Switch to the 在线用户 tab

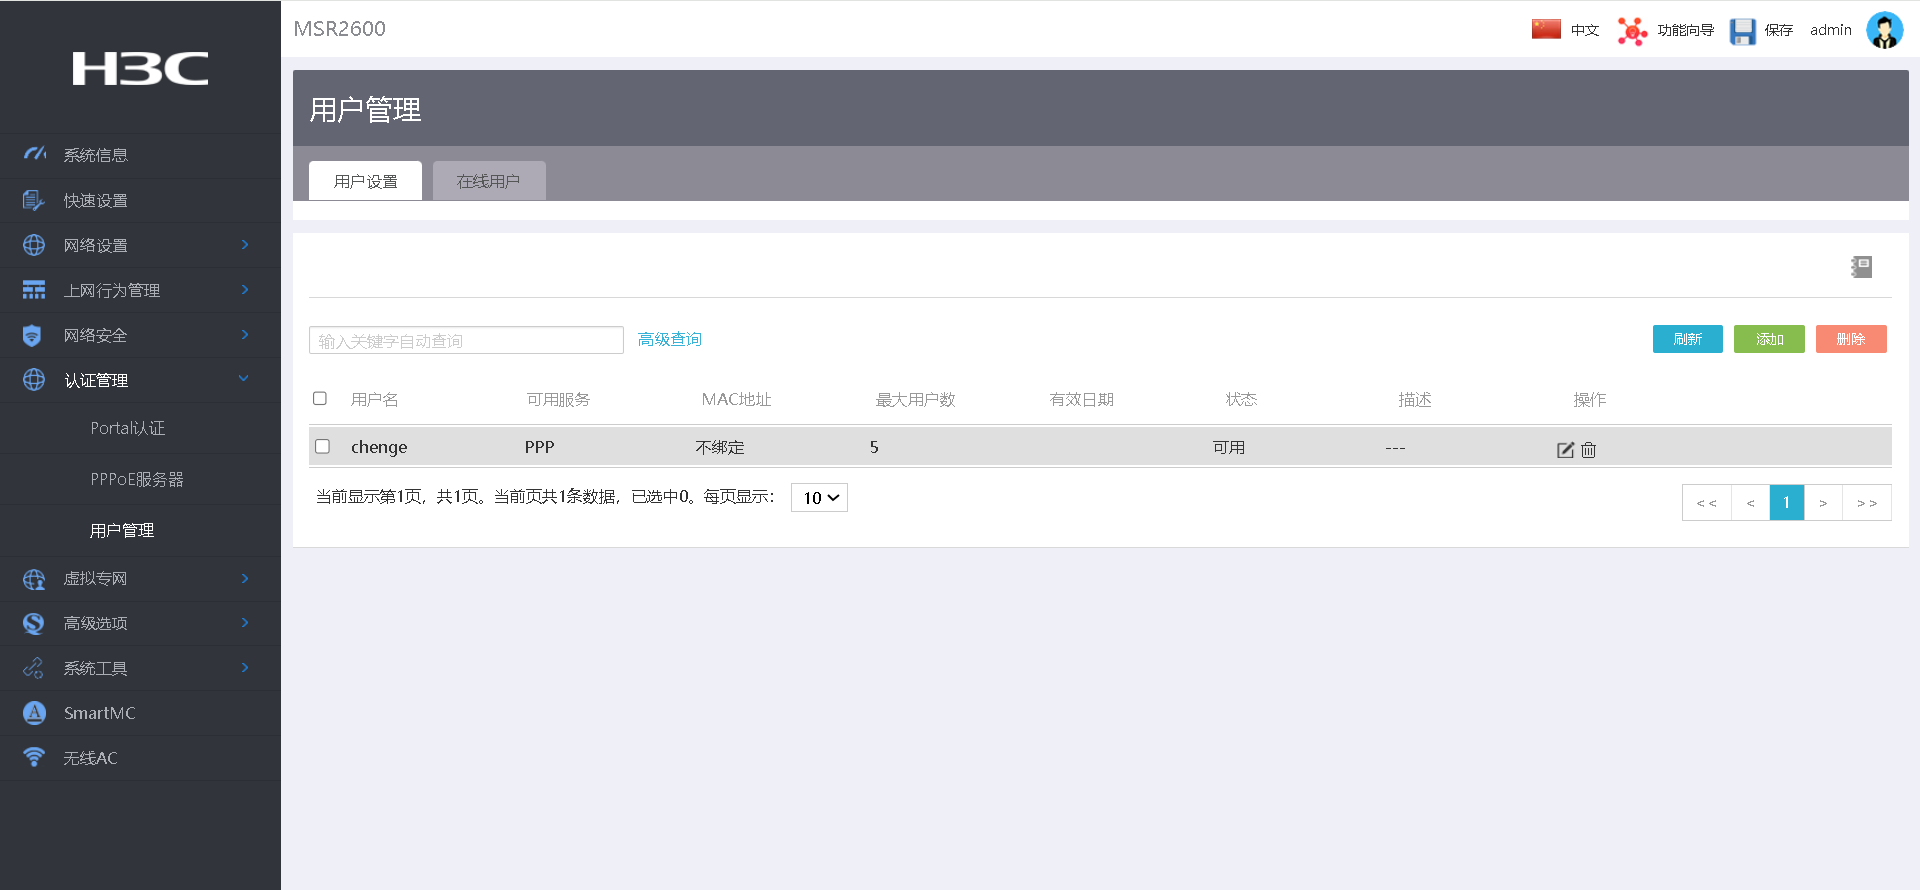tap(489, 181)
